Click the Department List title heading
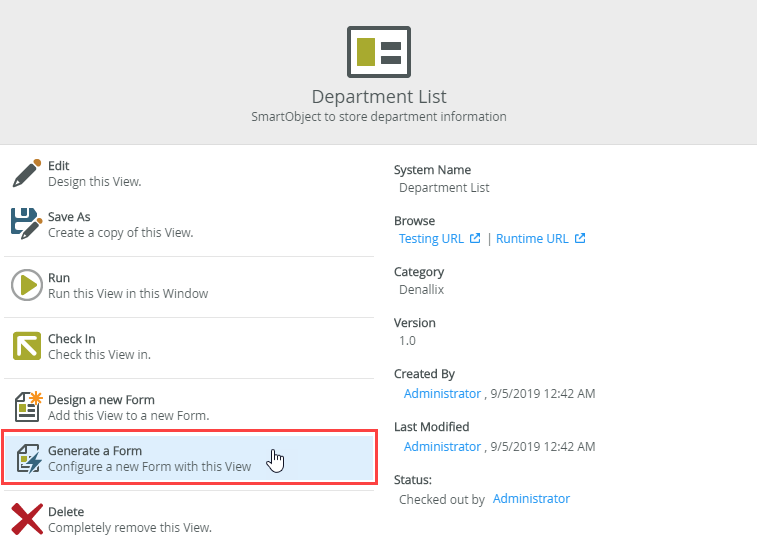 [378, 97]
